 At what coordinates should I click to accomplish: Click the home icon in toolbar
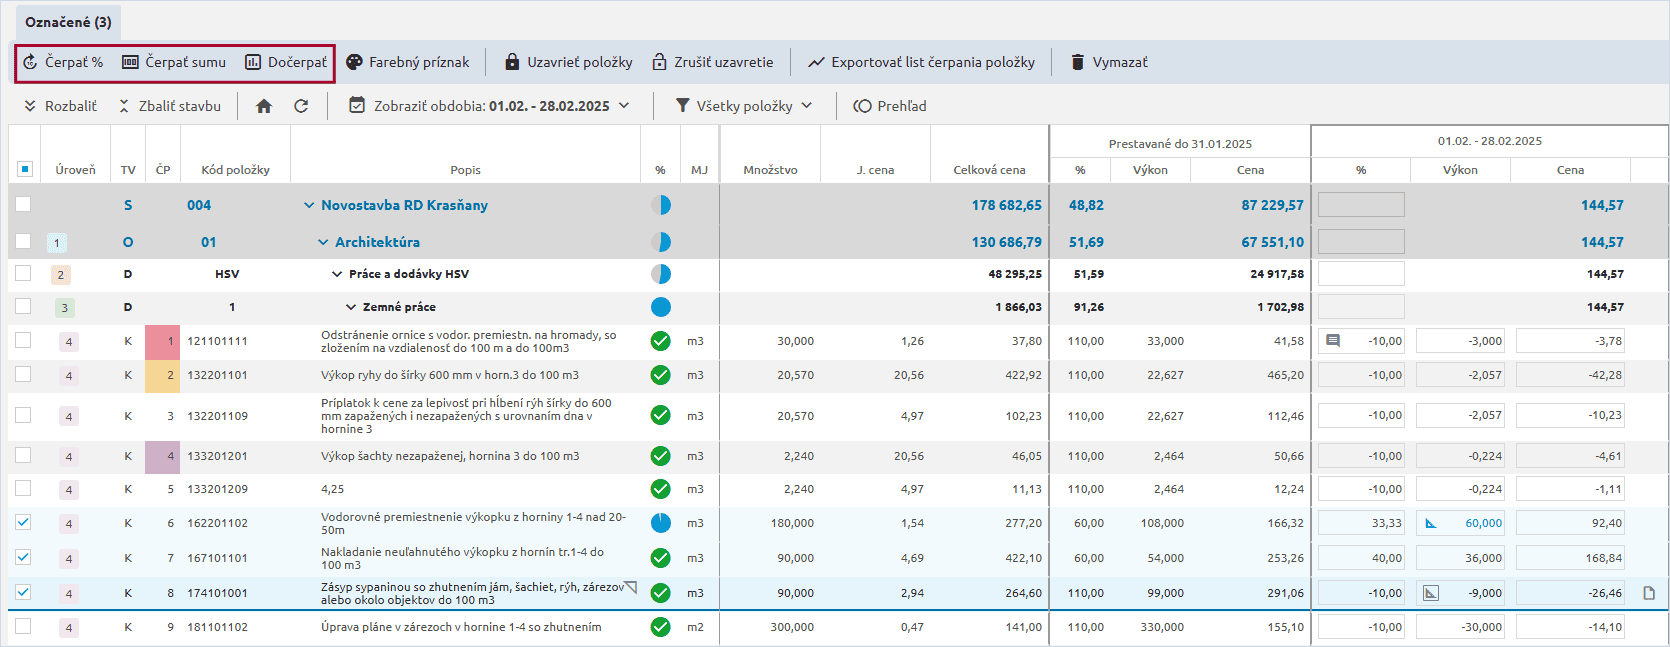264,106
